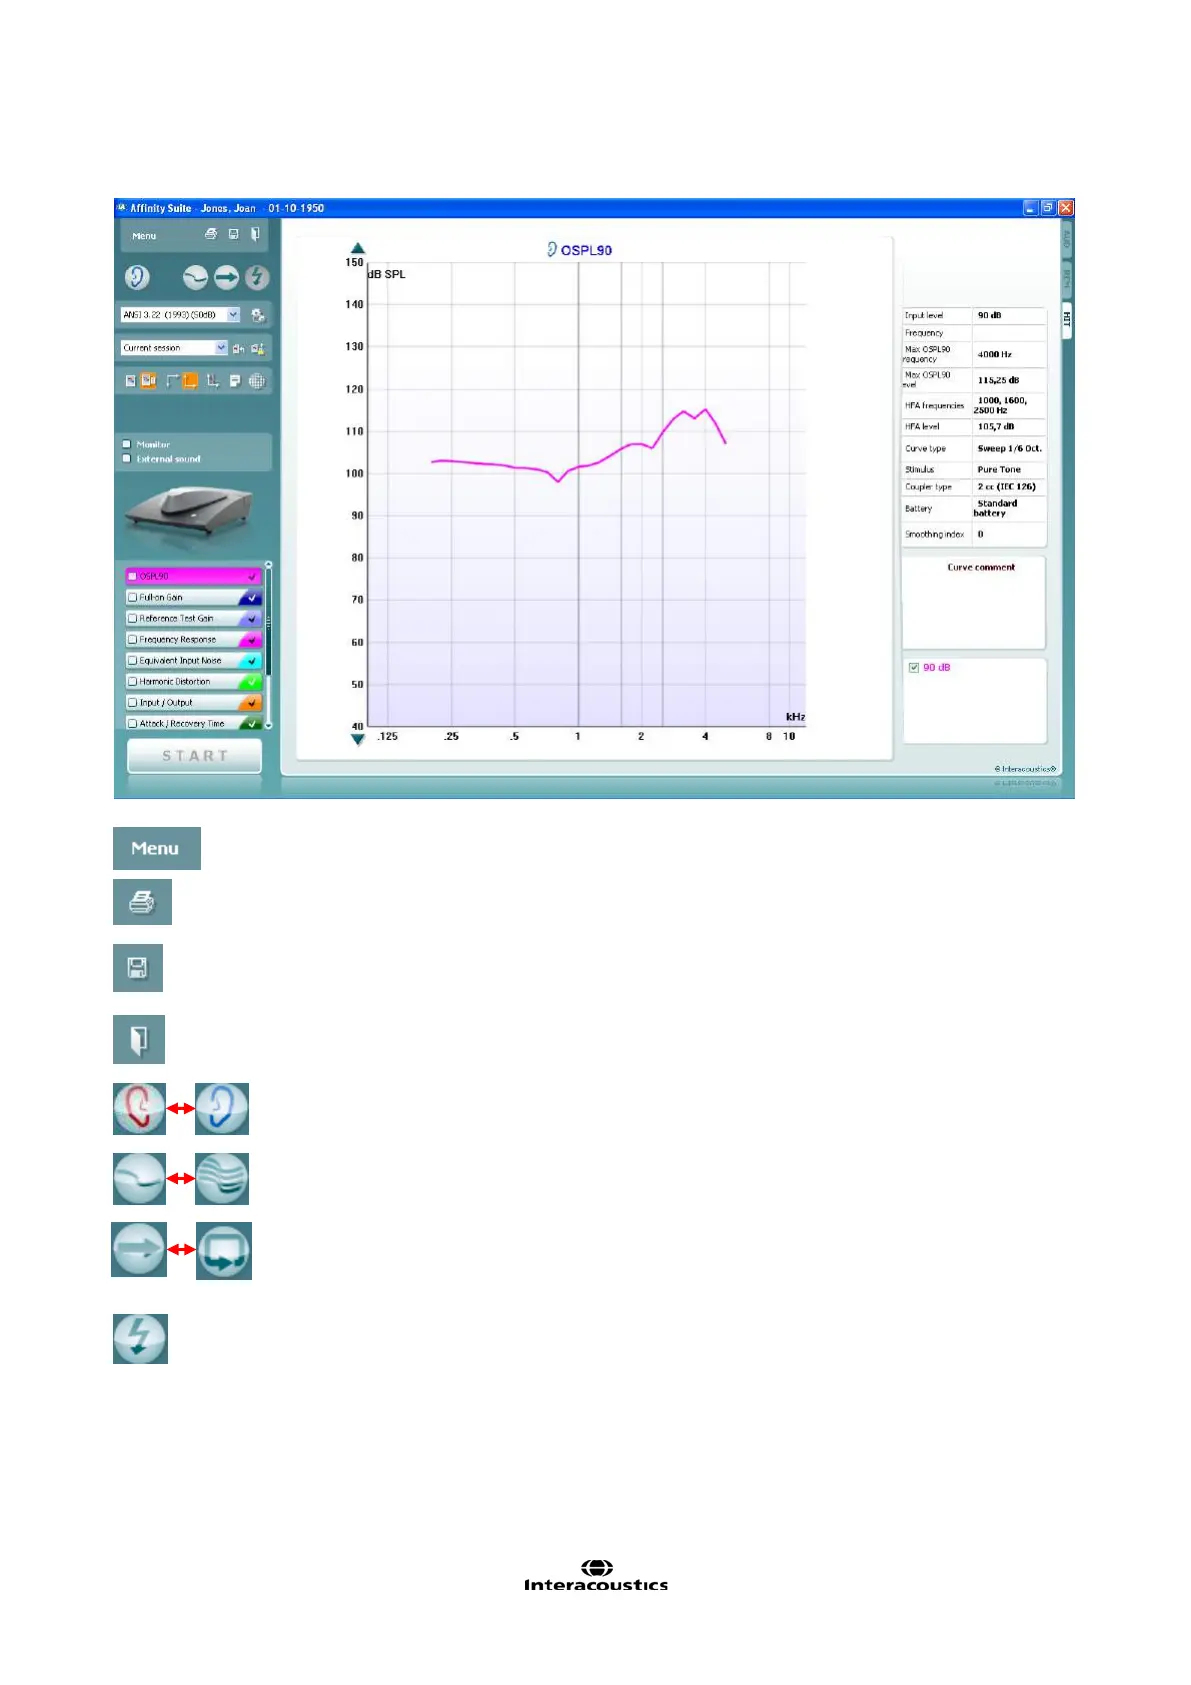Click the Interacoustics link at the app's bottom right
Image resolution: width=1191 pixels, height=1685 pixels.
(x=1025, y=769)
